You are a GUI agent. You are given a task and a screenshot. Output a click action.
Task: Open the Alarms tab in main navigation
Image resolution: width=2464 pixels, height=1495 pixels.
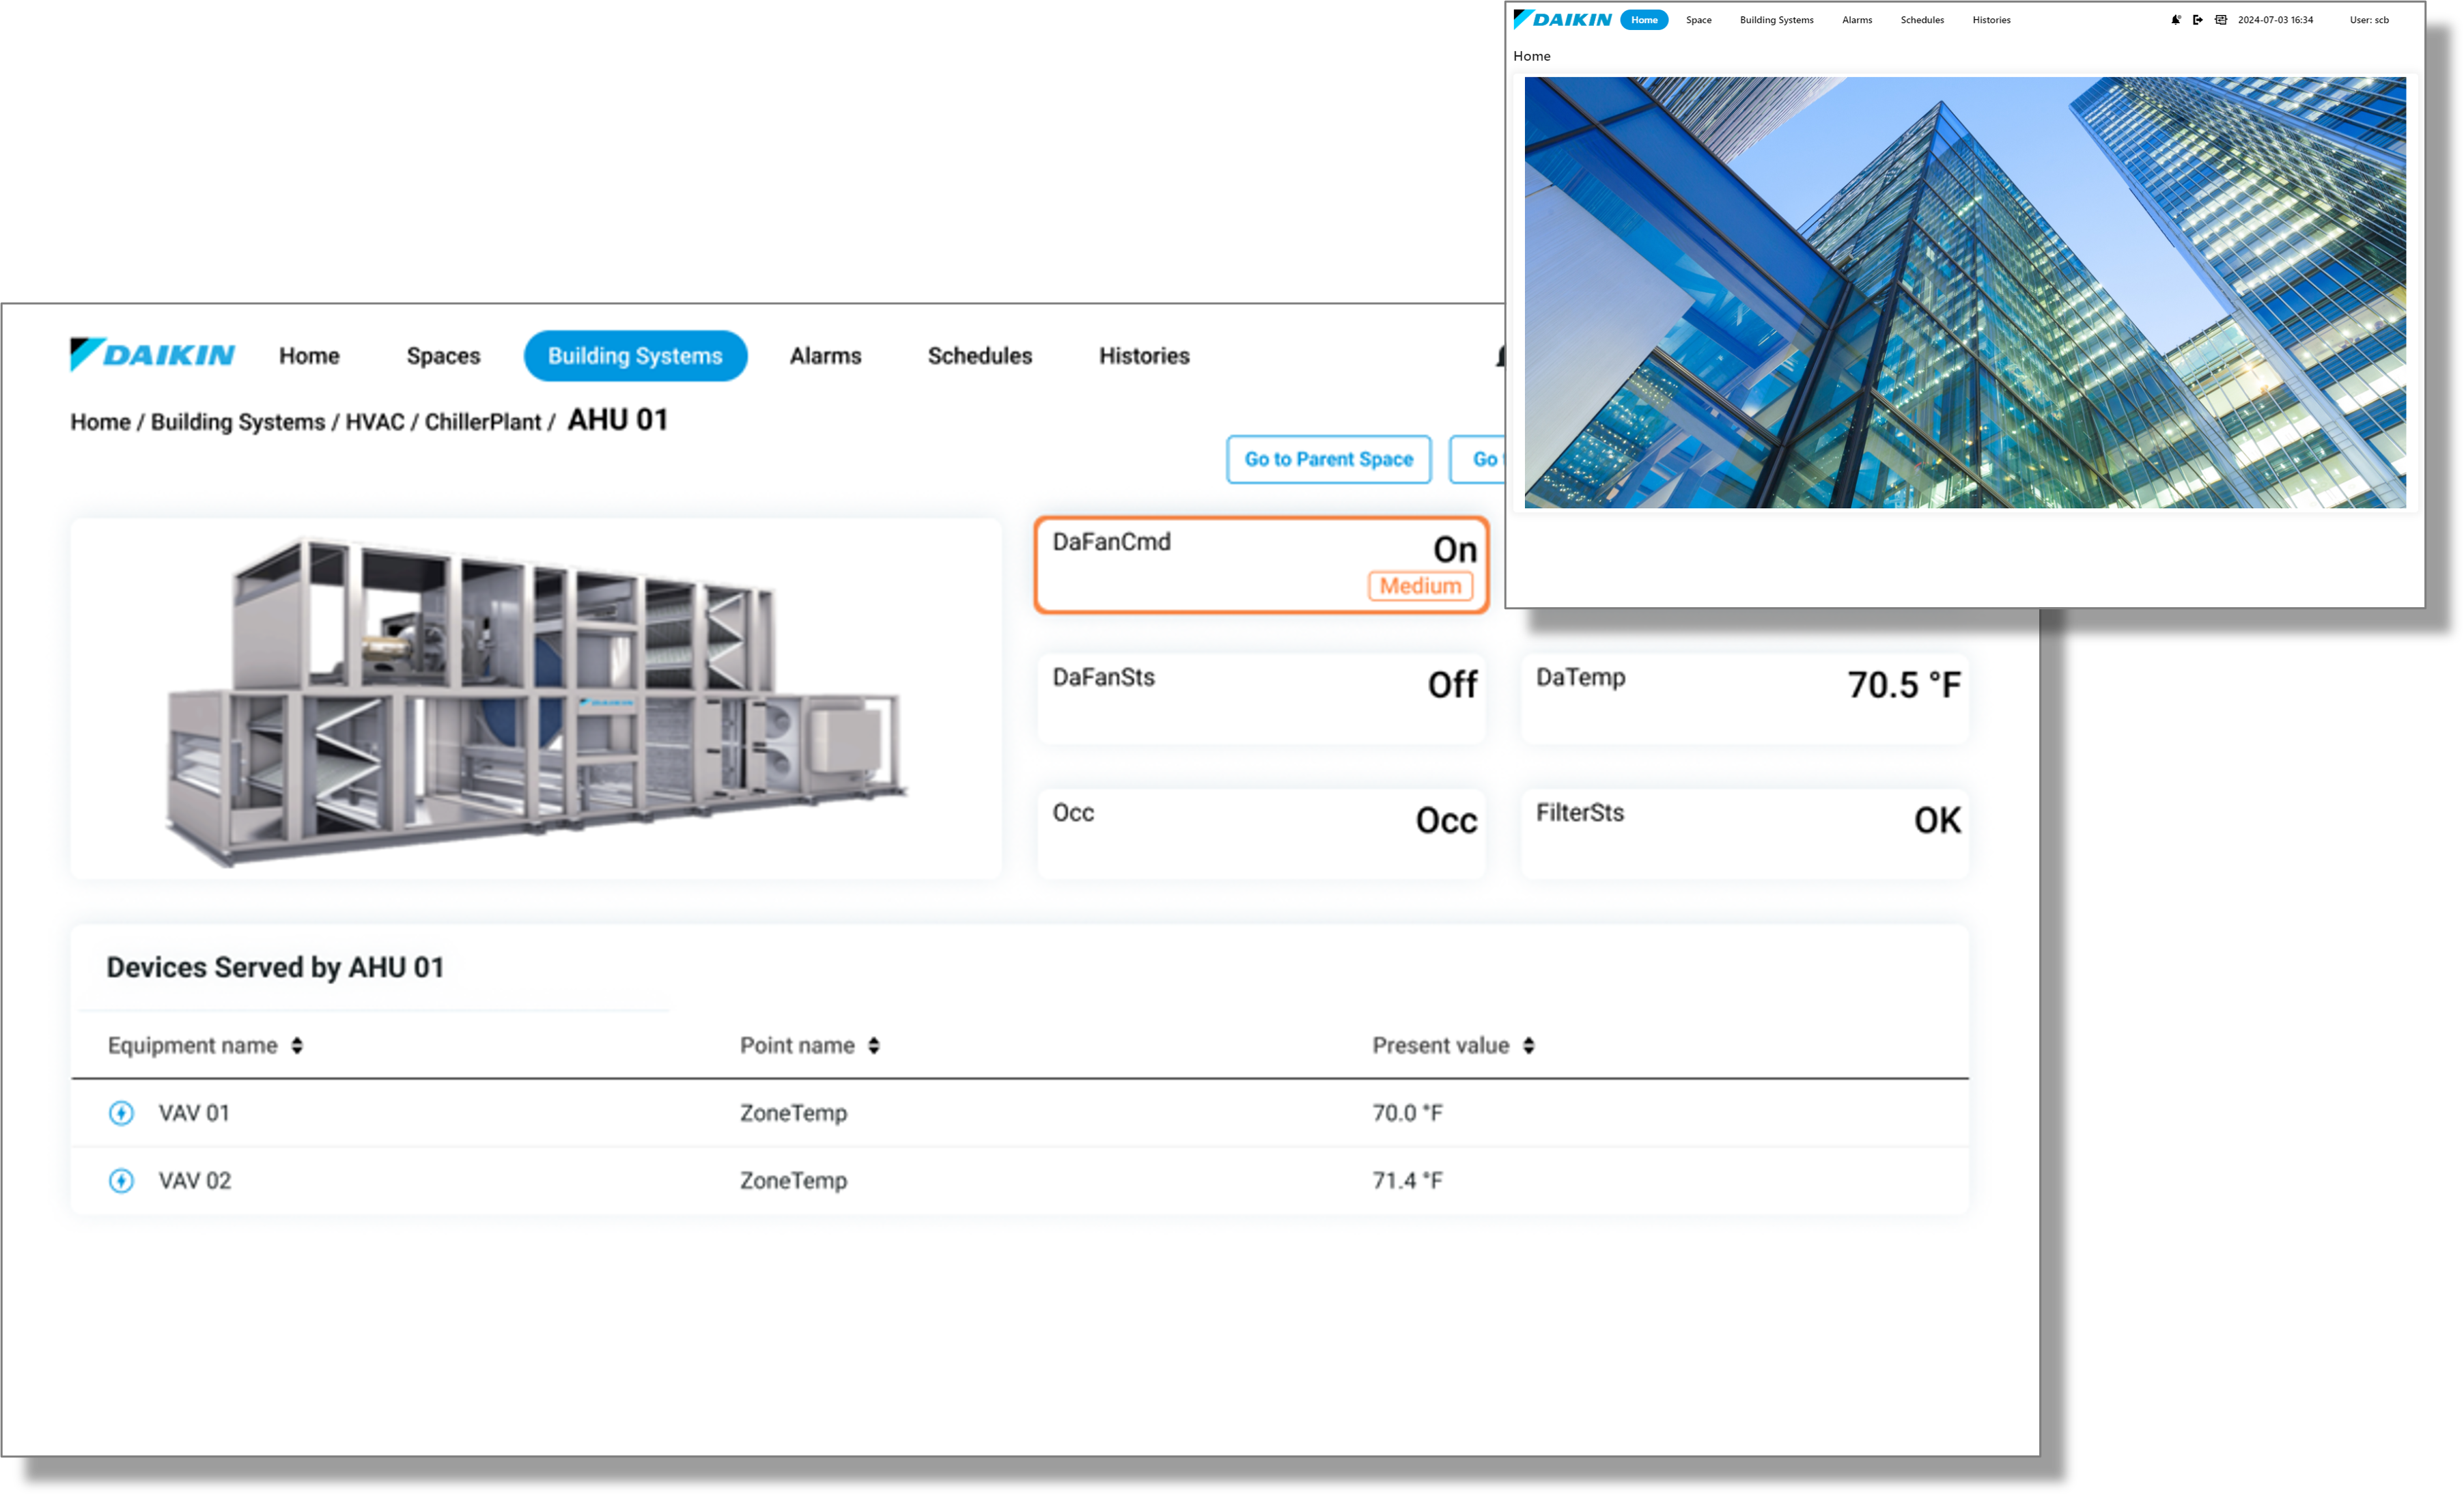click(825, 356)
